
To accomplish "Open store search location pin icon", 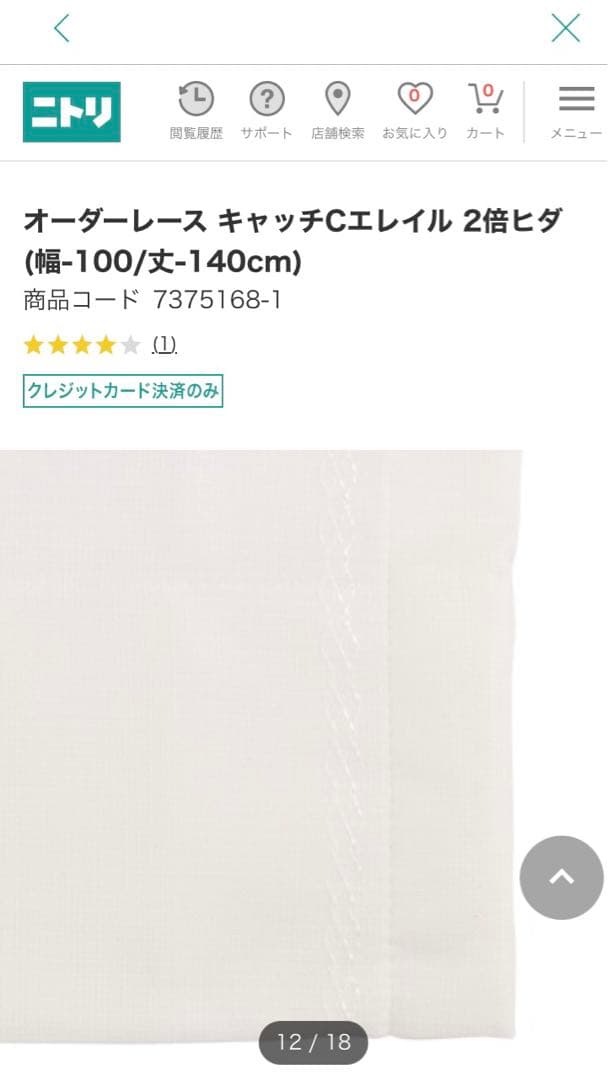I will coord(337,99).
